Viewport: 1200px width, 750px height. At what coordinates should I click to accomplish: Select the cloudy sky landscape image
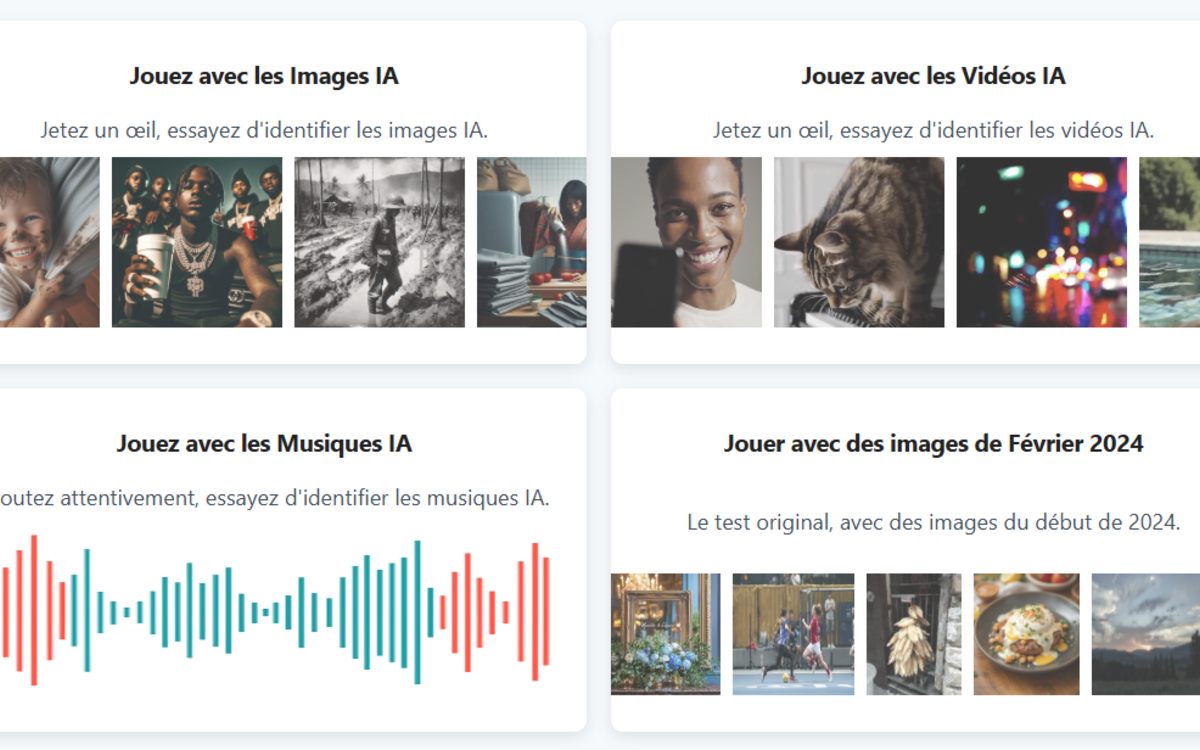tap(1145, 634)
